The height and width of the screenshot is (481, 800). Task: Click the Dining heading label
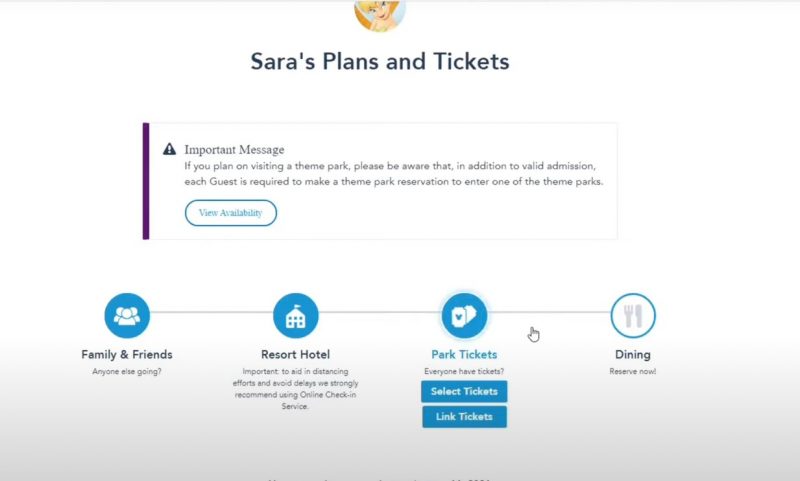point(633,355)
